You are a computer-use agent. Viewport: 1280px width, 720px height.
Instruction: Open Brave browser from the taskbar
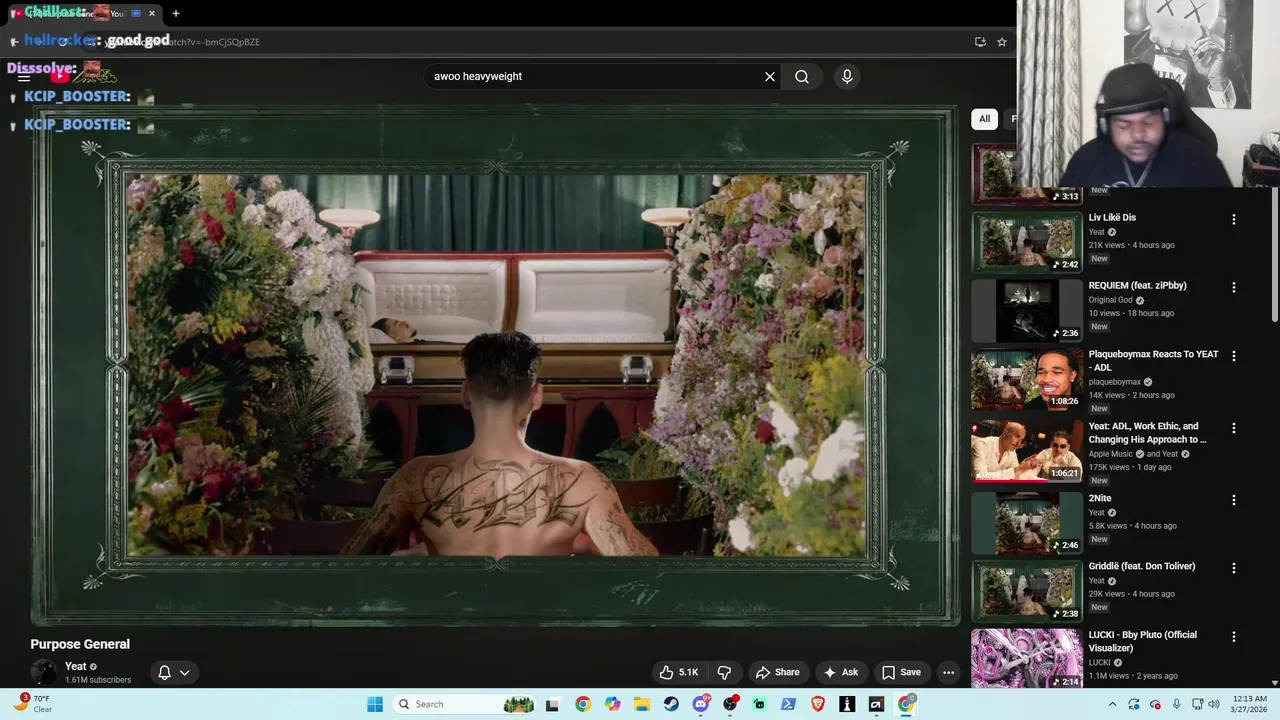pyautogui.click(x=818, y=704)
